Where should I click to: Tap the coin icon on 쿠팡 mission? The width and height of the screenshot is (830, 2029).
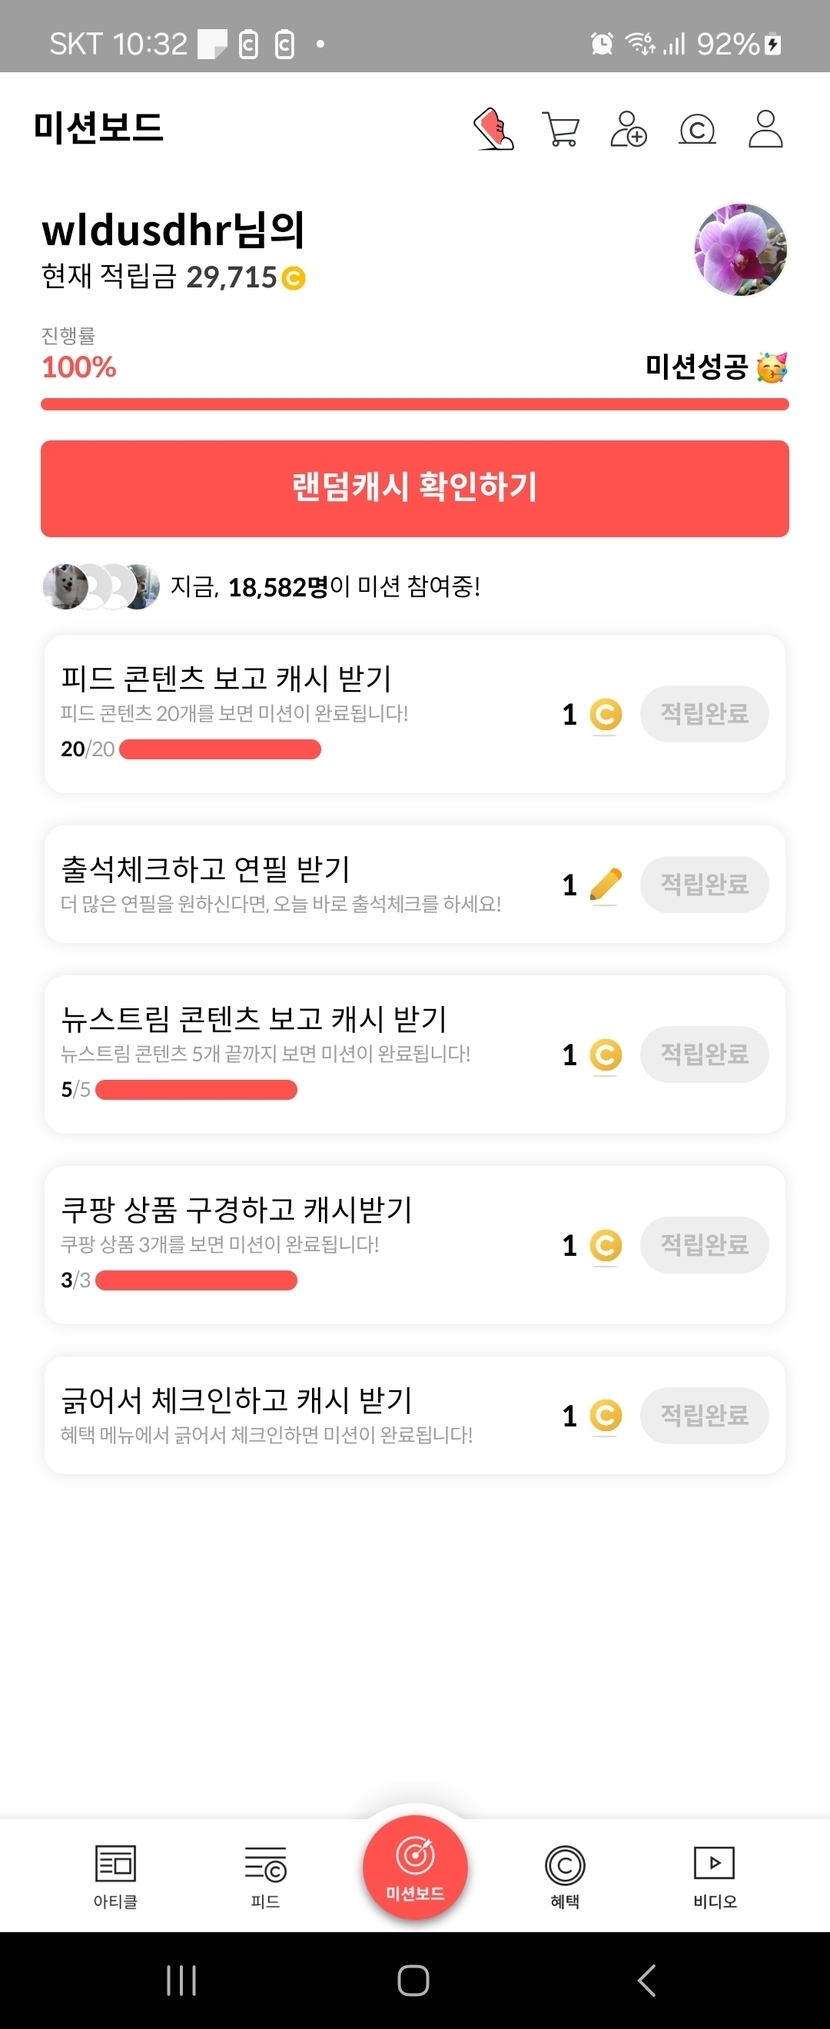pyautogui.click(x=605, y=1245)
